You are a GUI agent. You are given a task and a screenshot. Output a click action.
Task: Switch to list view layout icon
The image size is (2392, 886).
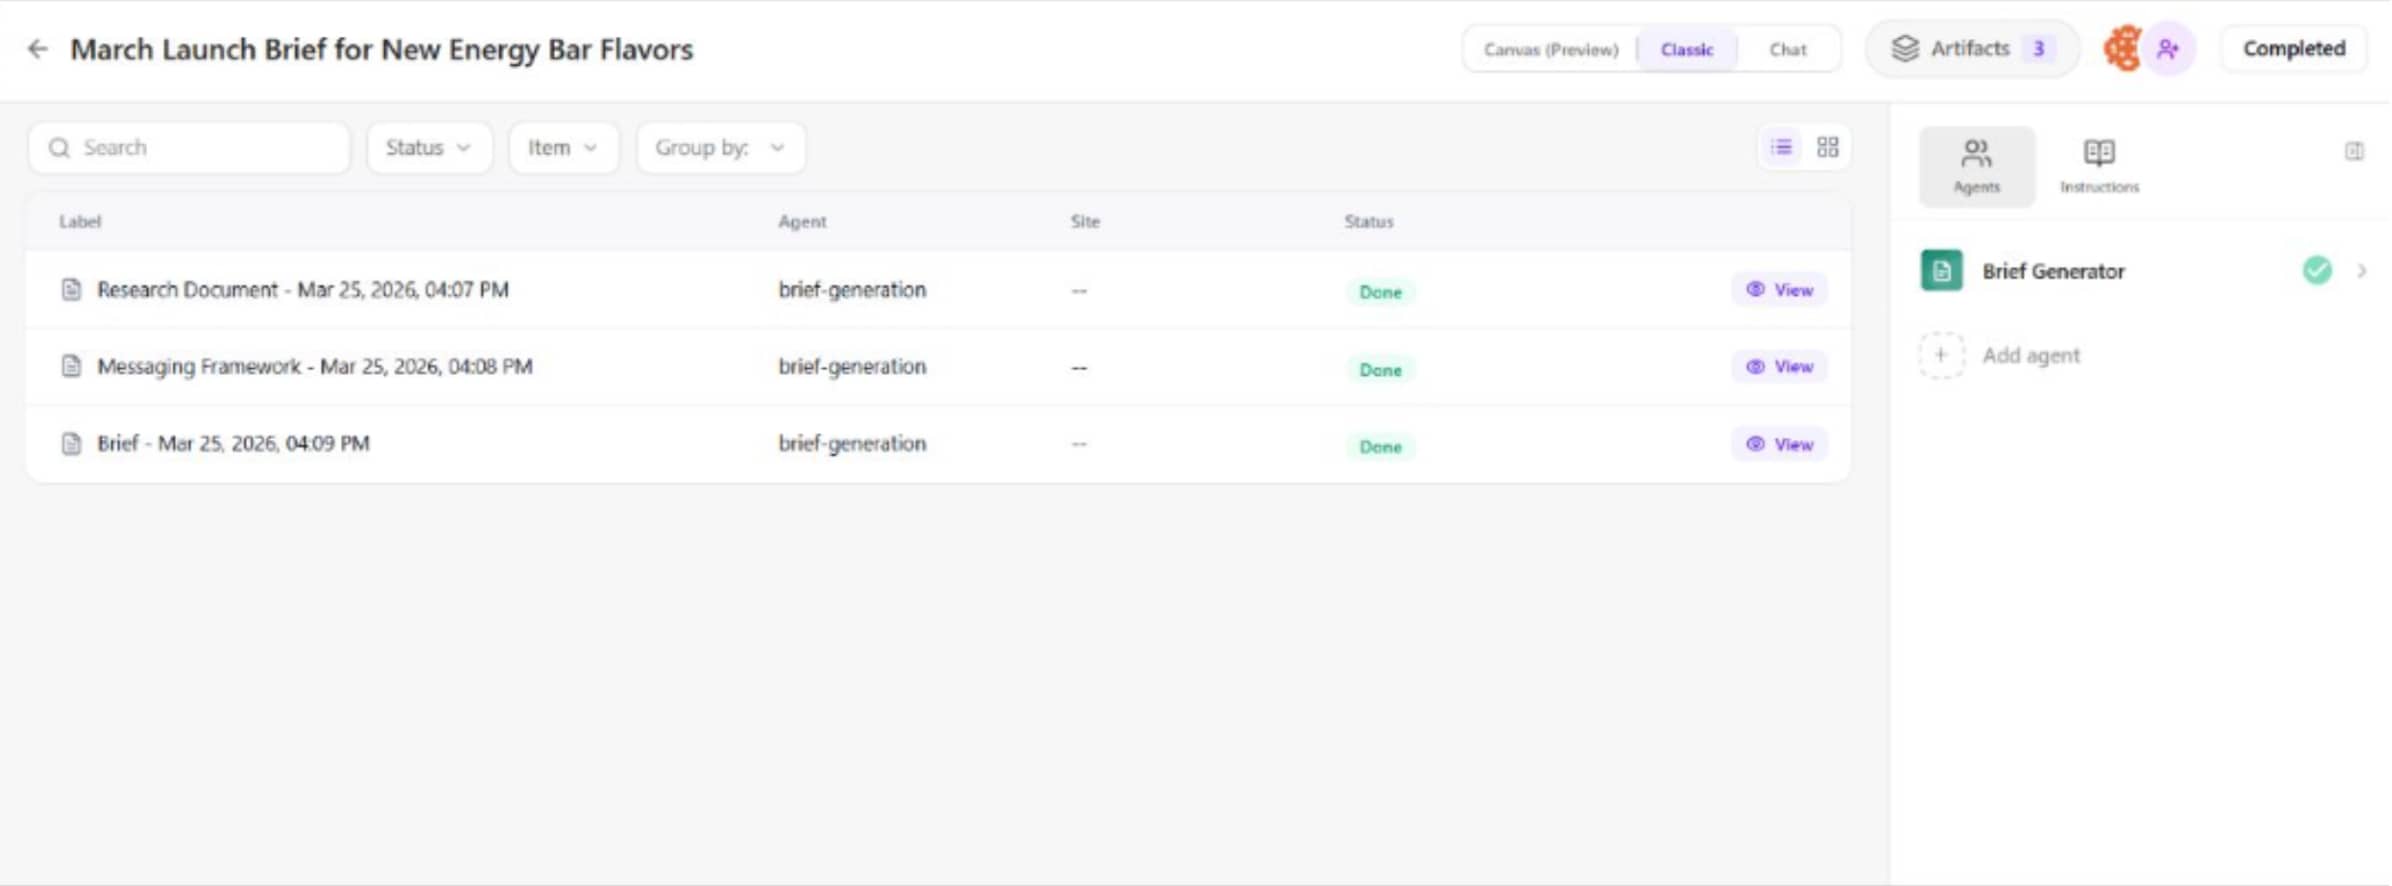click(x=1781, y=148)
